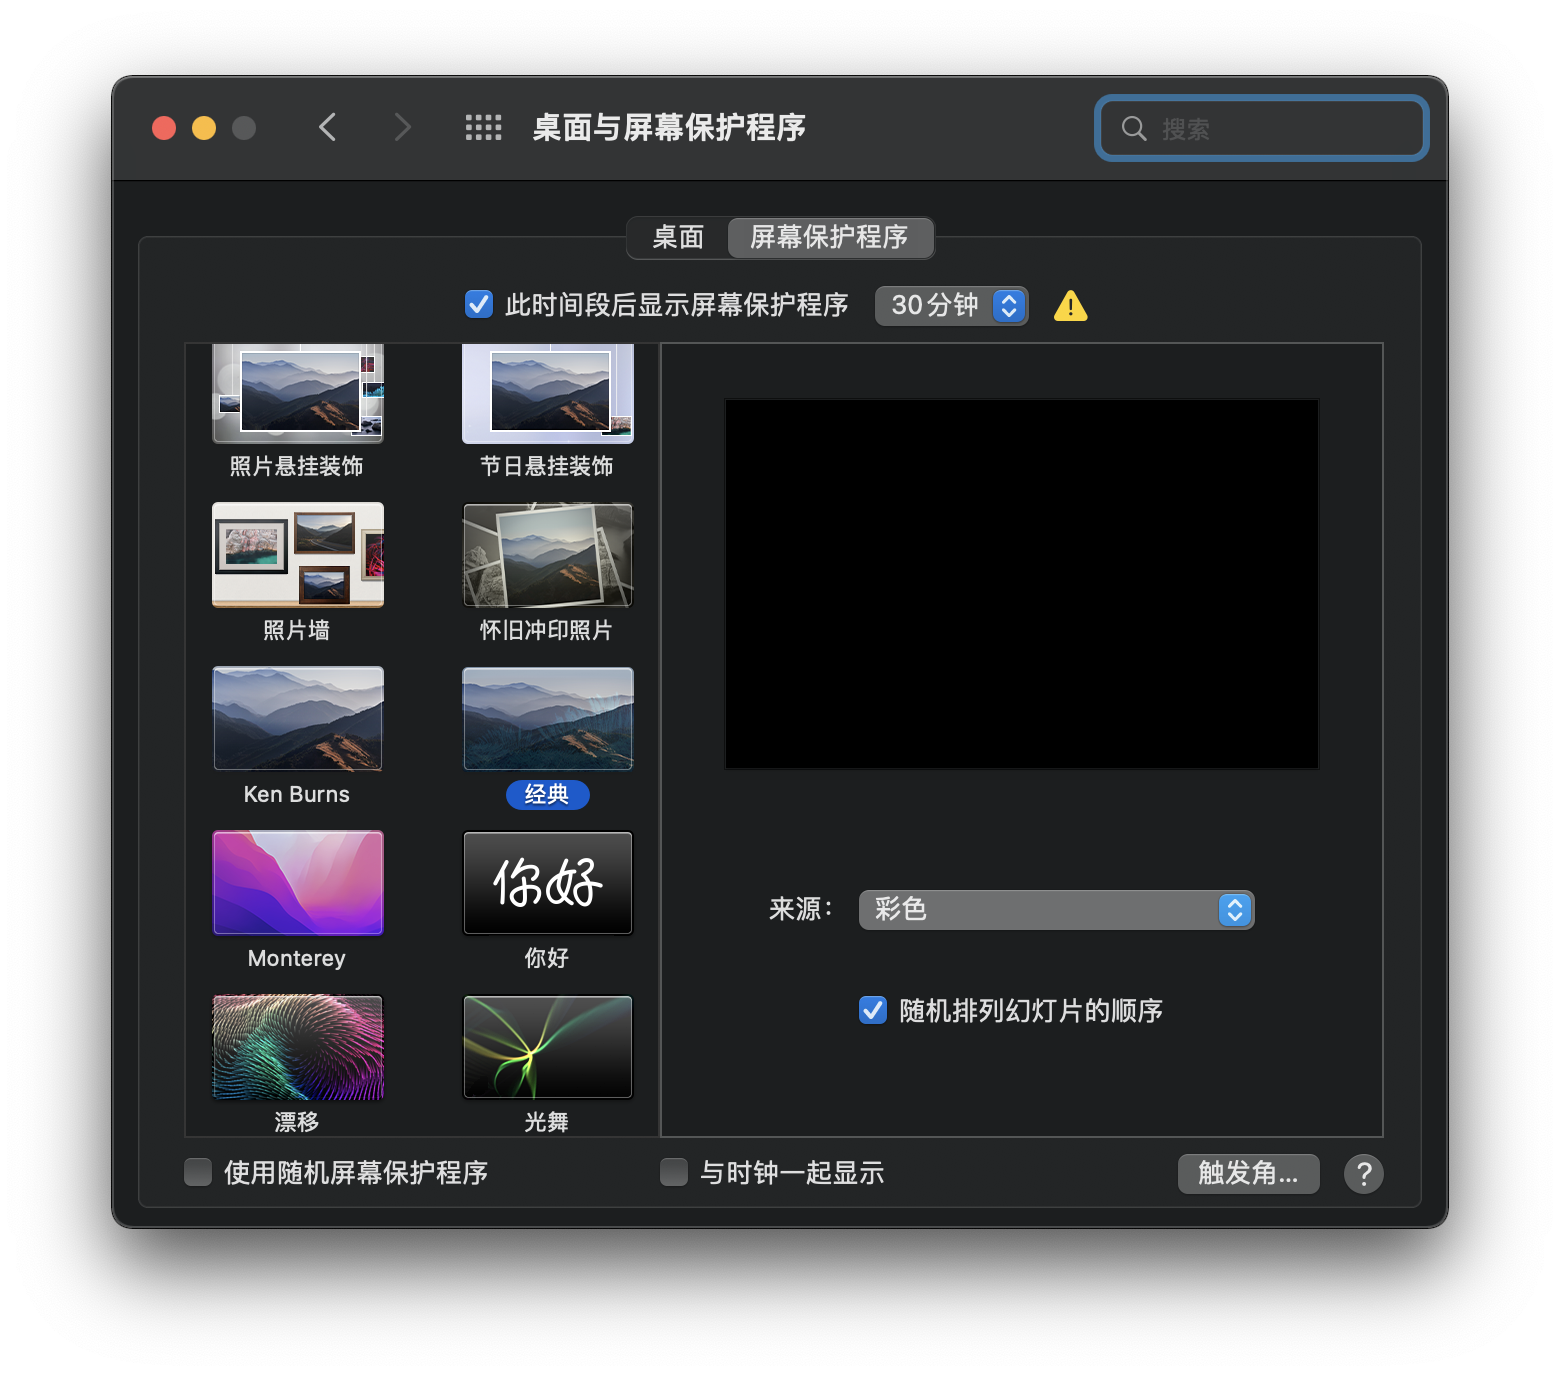Uncheck 随机排列幻灯片的顺序

click(x=873, y=1010)
